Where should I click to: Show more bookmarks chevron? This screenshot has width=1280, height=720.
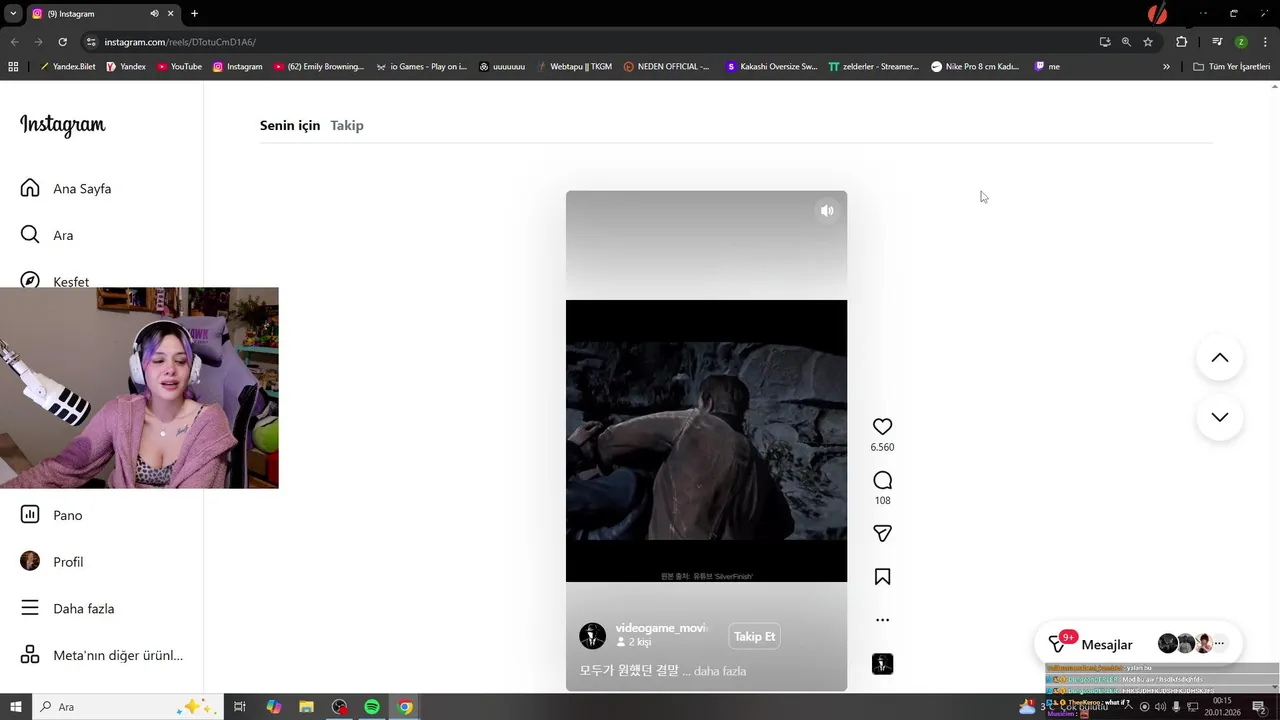coord(1166,67)
